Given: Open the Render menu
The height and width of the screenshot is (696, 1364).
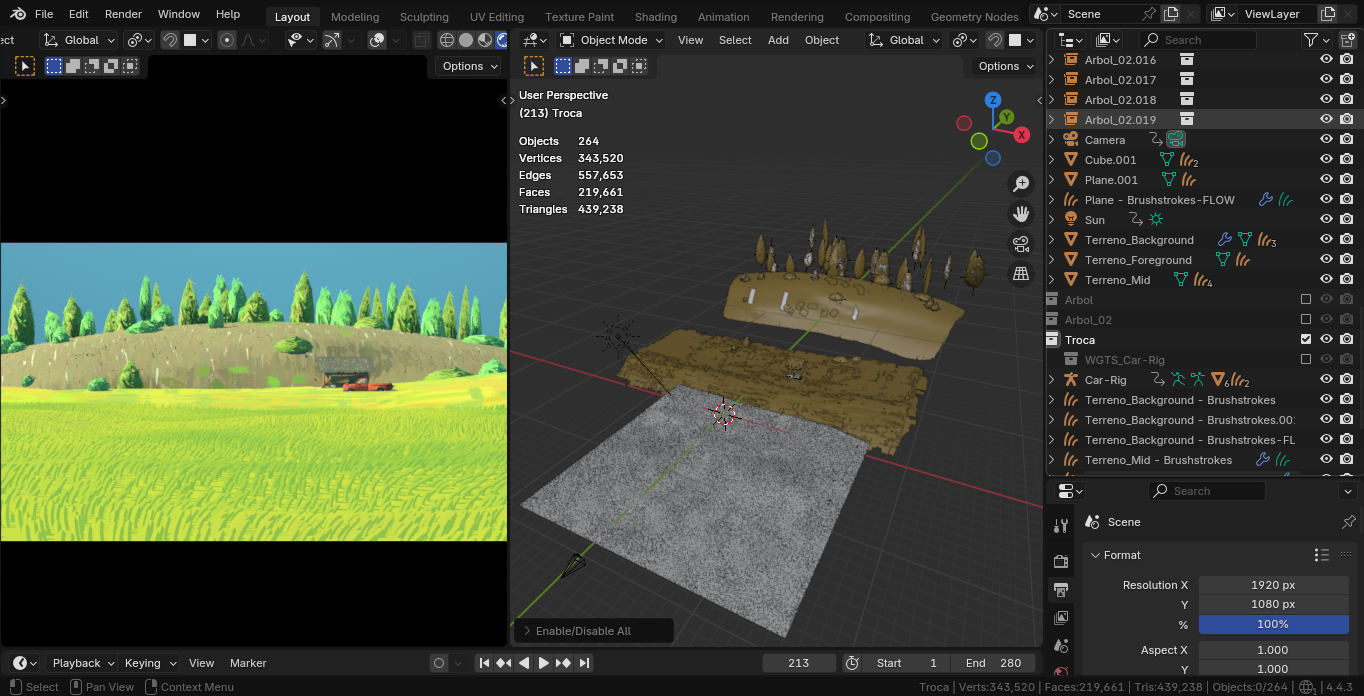Looking at the screenshot, I should [123, 14].
